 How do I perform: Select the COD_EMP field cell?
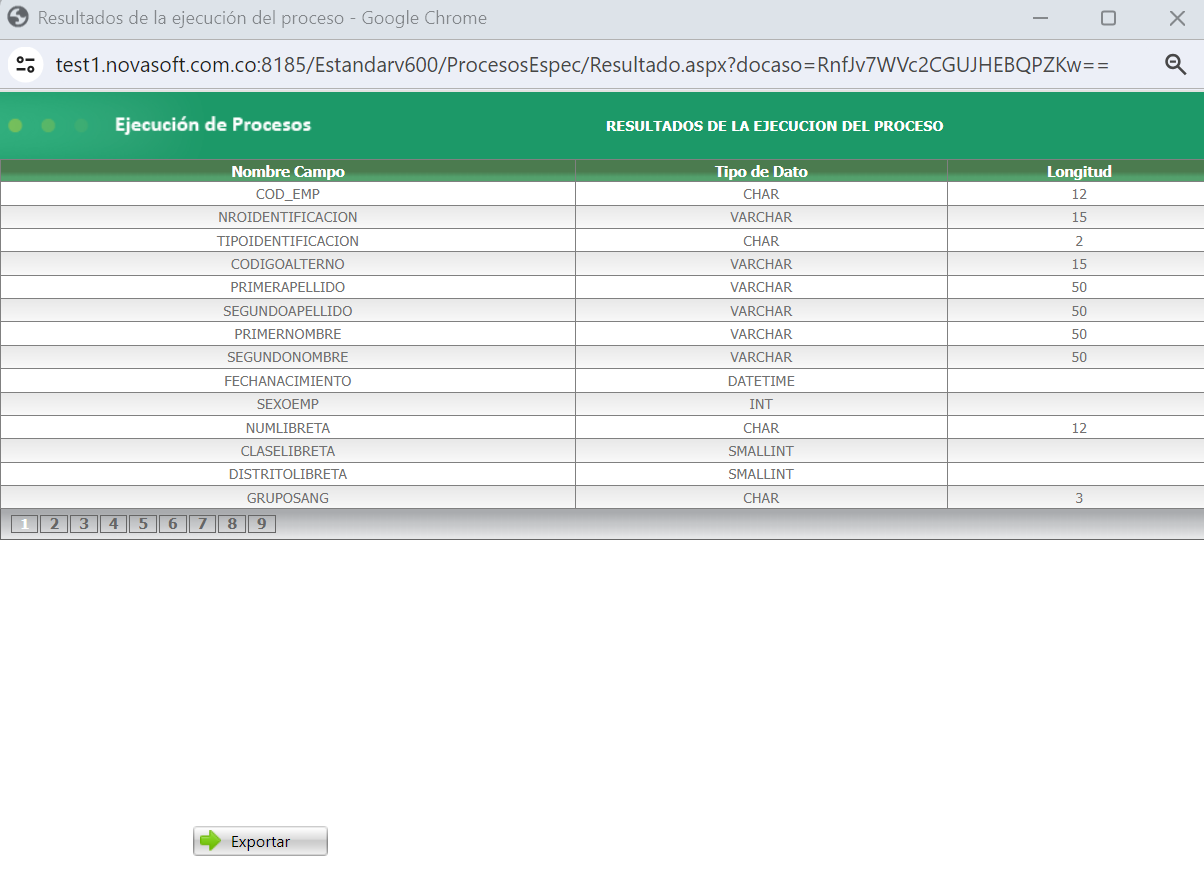[x=288, y=194]
